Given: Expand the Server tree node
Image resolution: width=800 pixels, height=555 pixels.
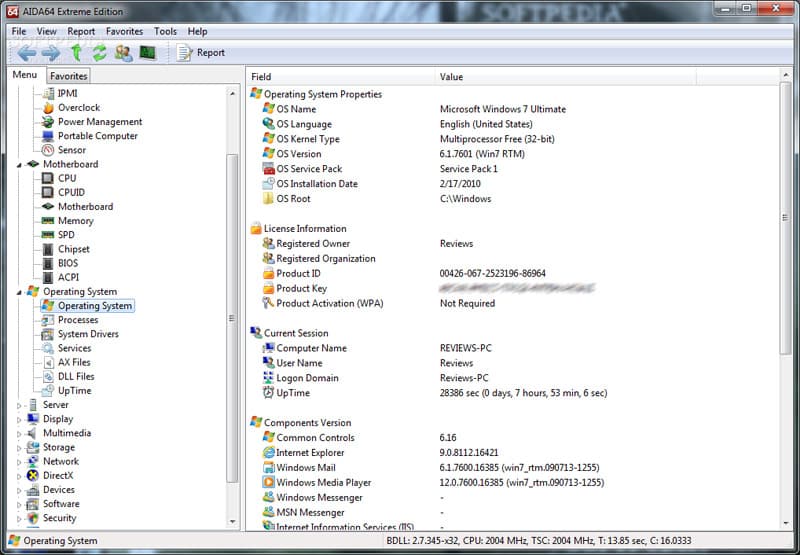Looking at the screenshot, I should click(x=19, y=405).
